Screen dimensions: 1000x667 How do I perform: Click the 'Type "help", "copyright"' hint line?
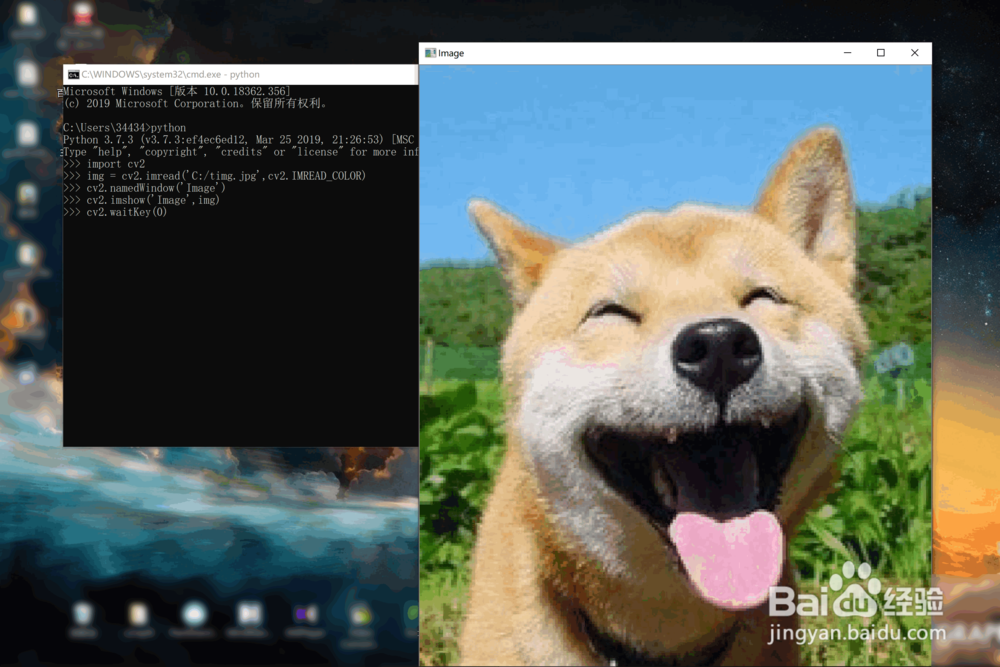(x=240, y=152)
